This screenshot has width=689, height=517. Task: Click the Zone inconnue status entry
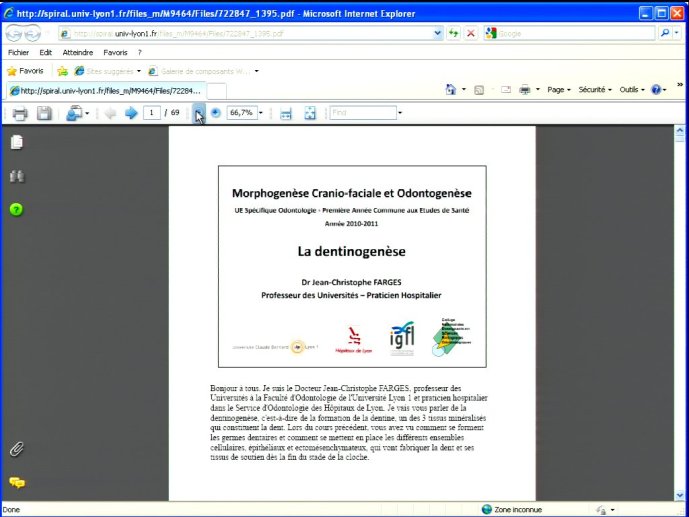[512, 510]
